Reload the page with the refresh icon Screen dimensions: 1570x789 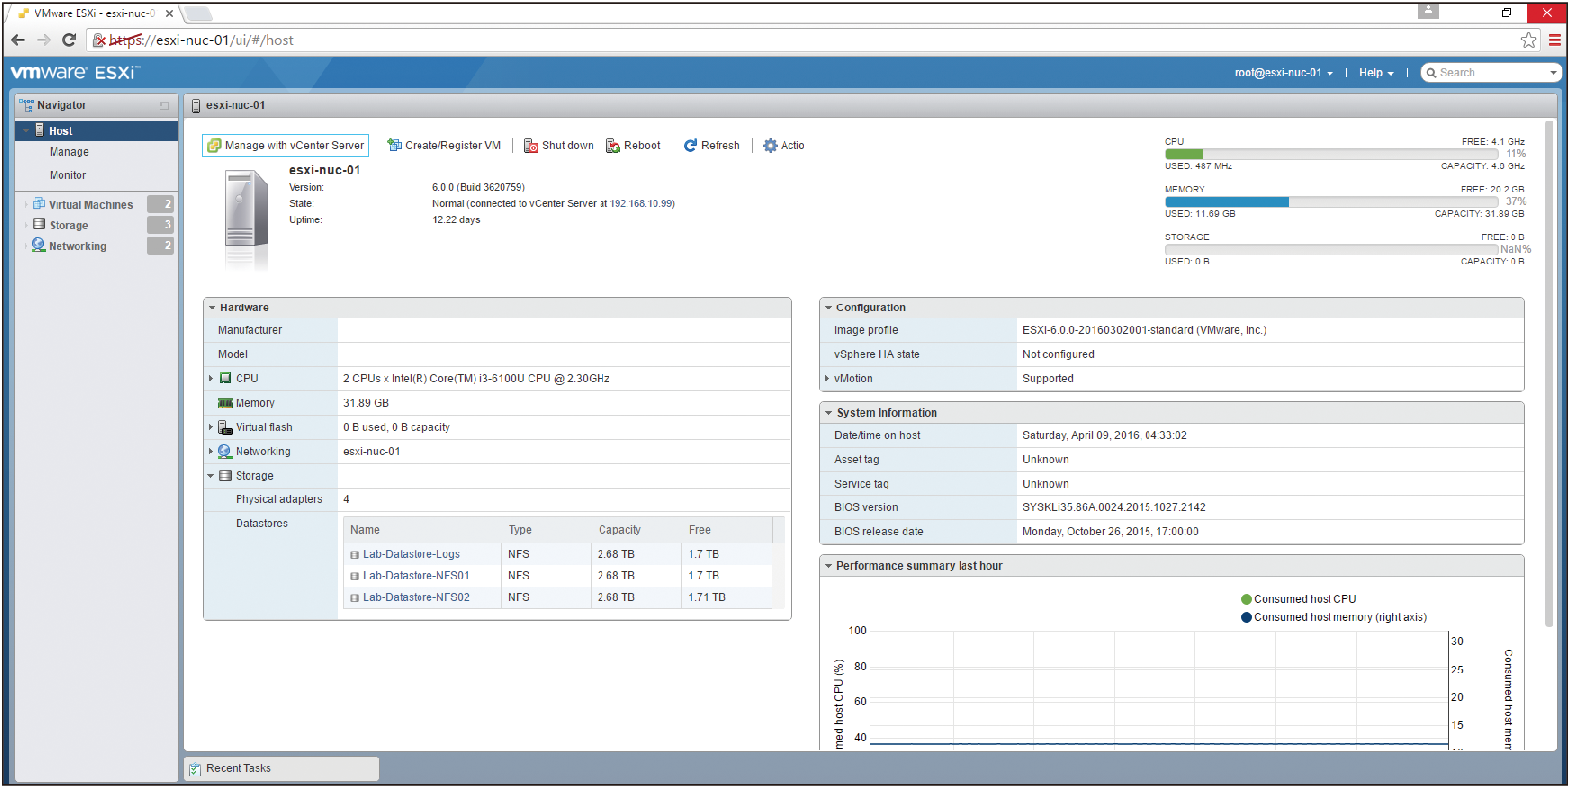point(69,40)
